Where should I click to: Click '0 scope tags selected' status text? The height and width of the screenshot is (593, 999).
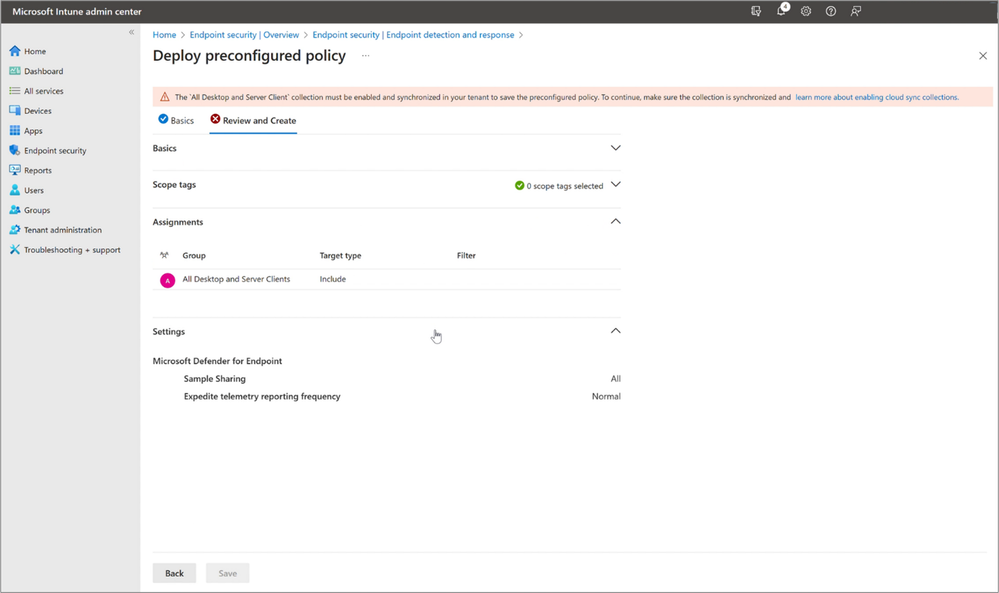[564, 186]
